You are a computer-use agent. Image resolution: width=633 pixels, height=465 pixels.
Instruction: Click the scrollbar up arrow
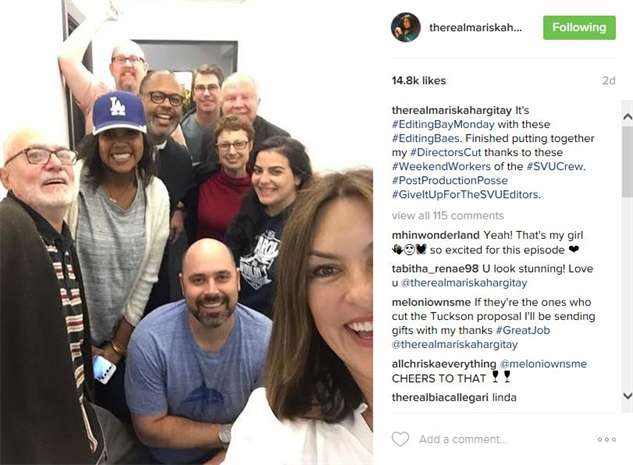(627, 117)
